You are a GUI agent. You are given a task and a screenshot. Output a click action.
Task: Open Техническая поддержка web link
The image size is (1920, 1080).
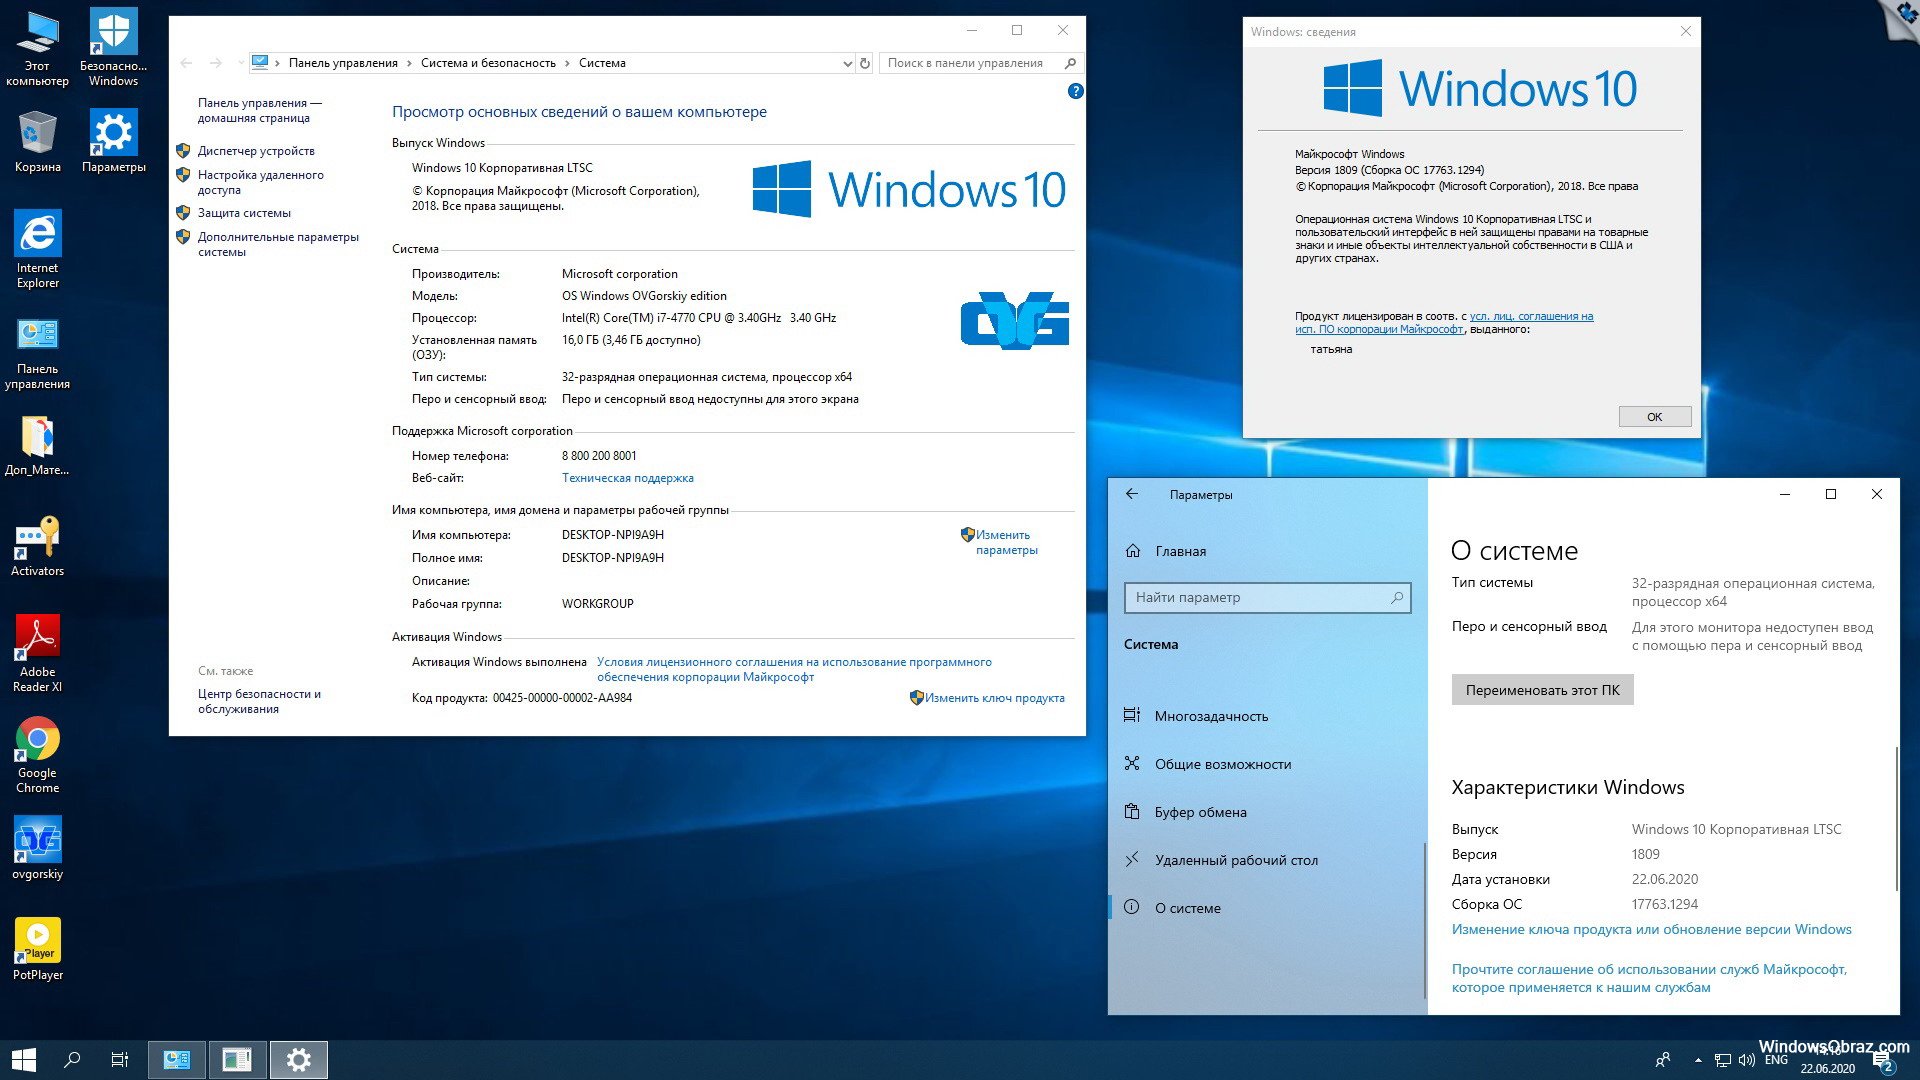tap(626, 476)
